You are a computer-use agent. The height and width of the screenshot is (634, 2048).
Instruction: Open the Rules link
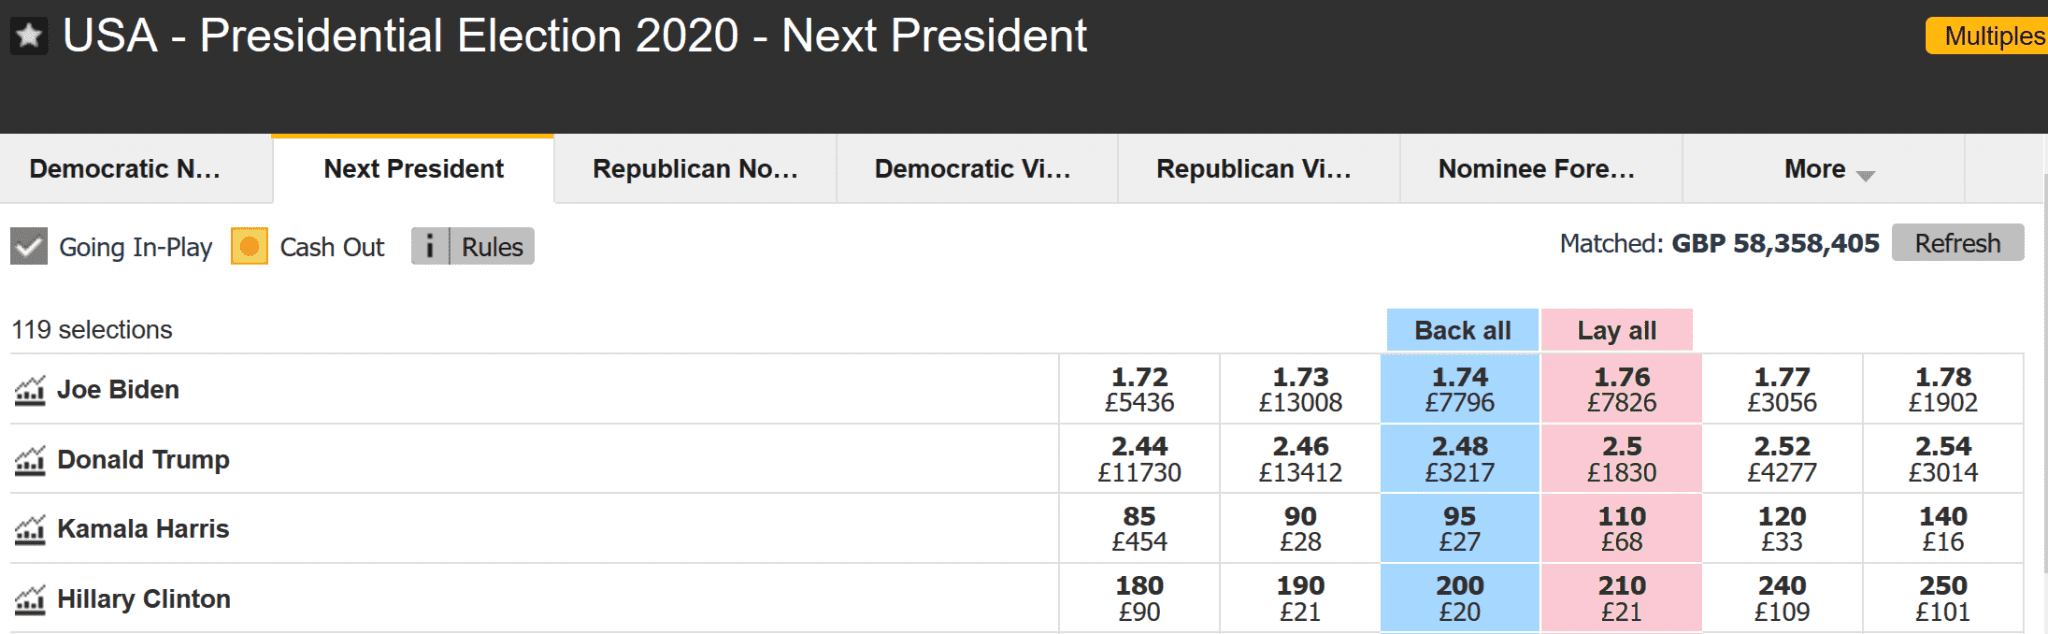[492, 246]
